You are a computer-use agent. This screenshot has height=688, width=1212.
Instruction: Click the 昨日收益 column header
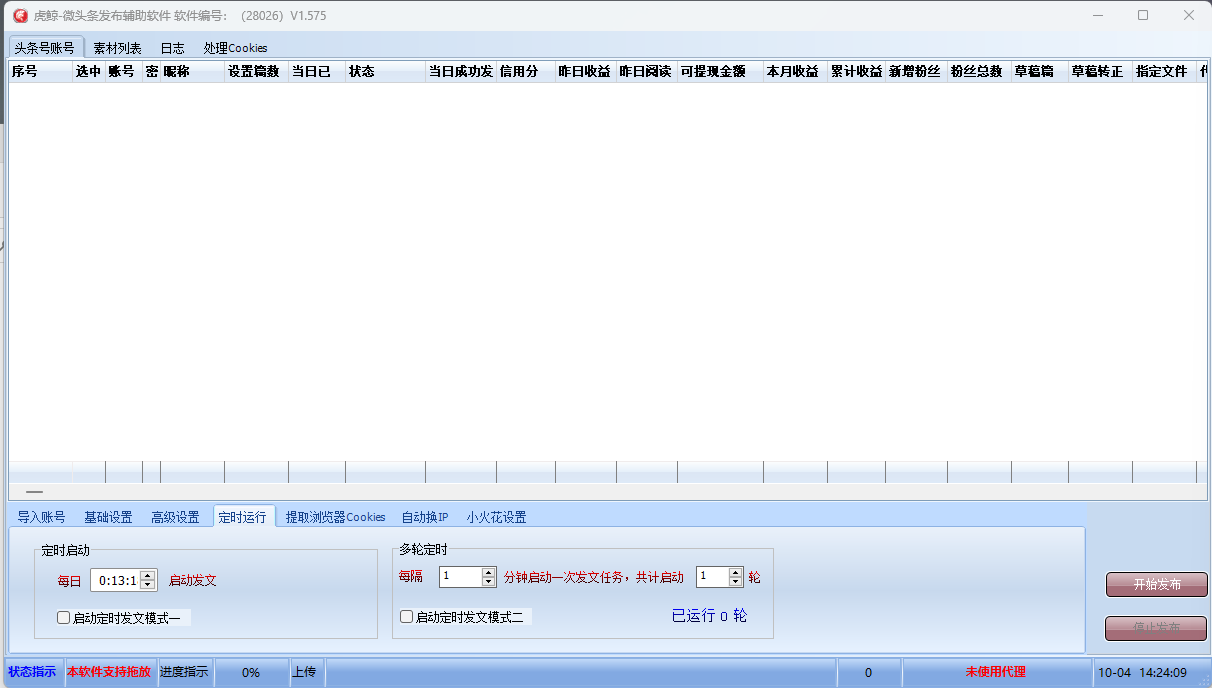coord(584,72)
